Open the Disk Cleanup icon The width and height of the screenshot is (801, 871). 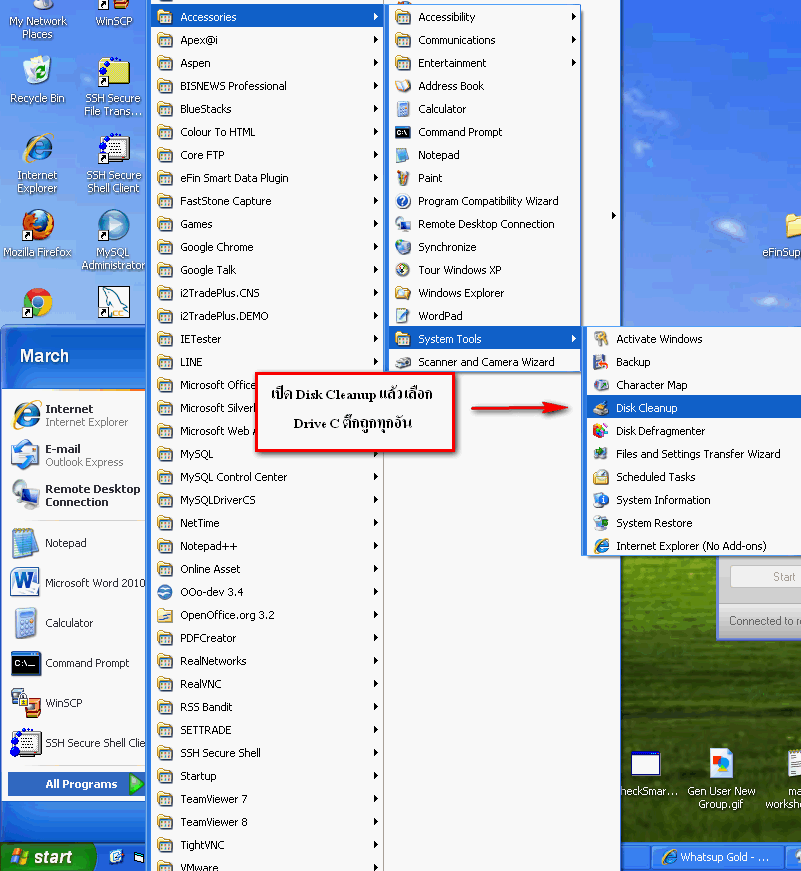pos(600,408)
